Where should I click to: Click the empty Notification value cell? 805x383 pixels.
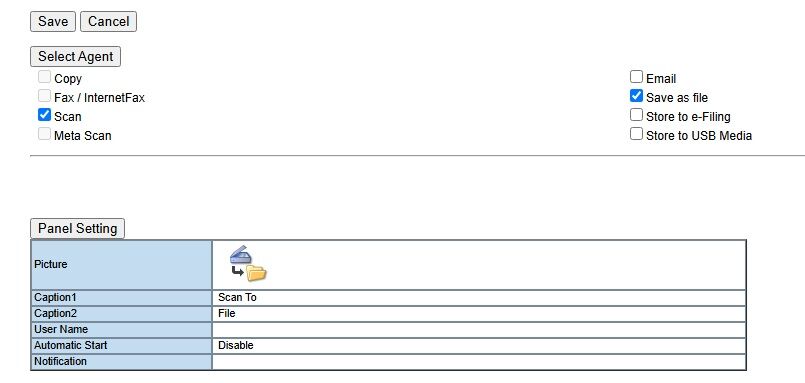[x=479, y=361]
